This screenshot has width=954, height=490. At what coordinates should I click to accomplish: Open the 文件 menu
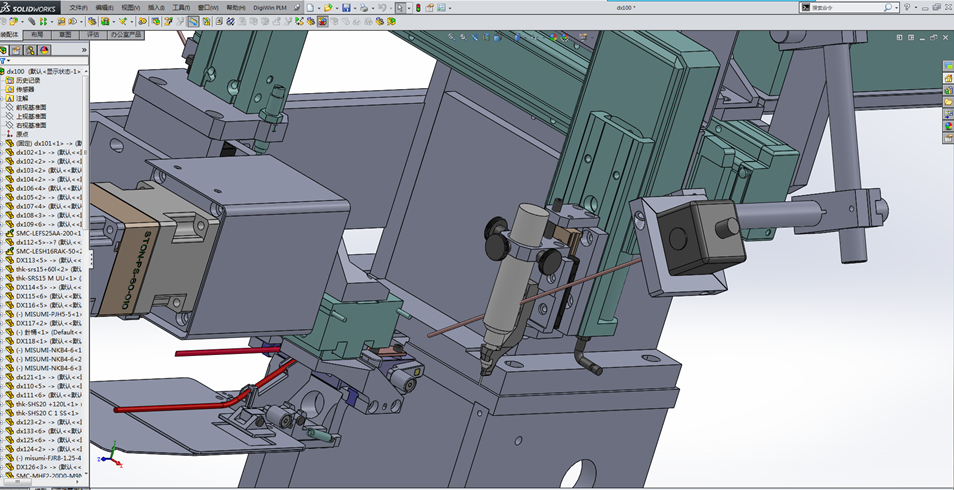(78, 8)
